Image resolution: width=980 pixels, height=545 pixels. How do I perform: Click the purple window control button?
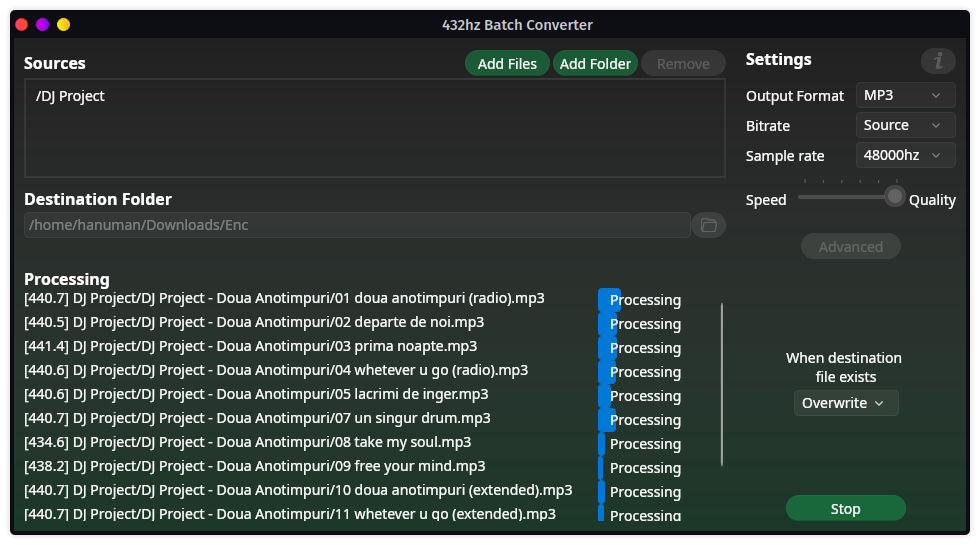click(x=42, y=24)
